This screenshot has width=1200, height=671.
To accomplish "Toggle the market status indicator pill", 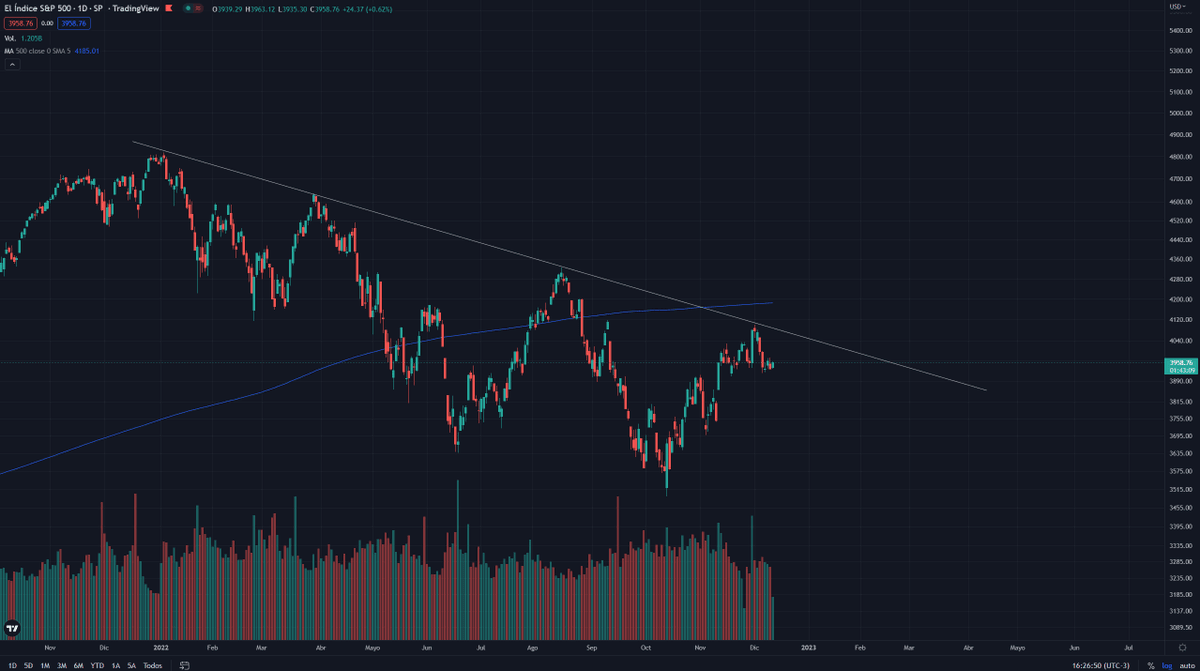I will 192,8.
